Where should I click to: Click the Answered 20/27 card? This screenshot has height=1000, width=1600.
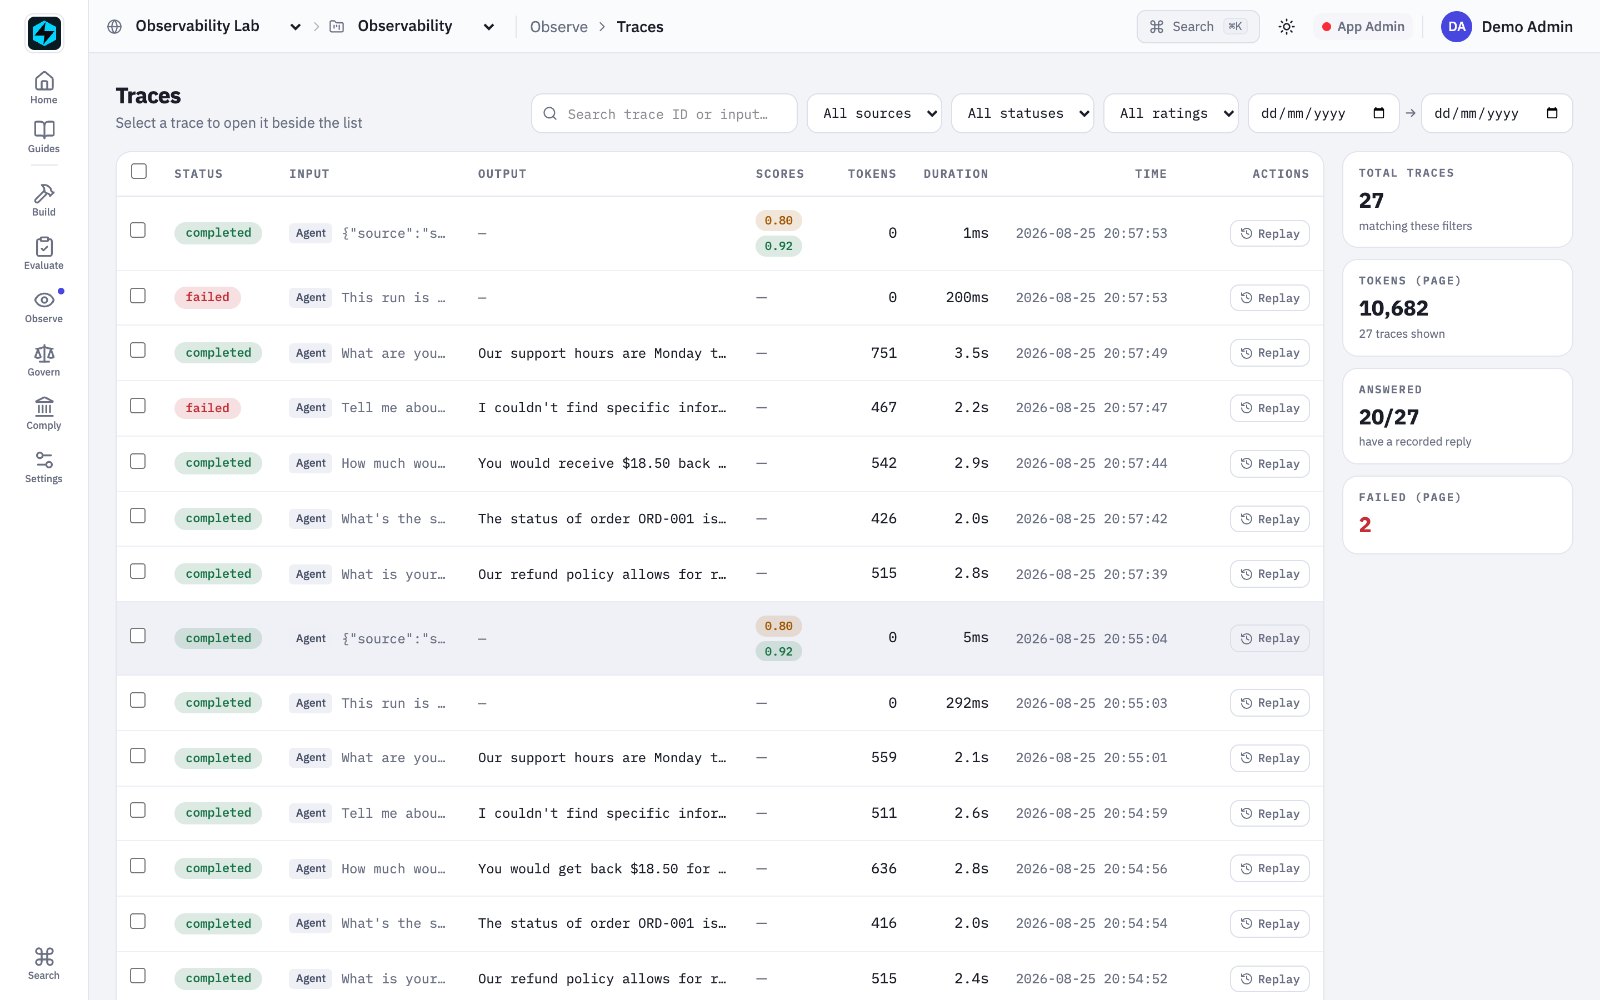click(x=1457, y=416)
